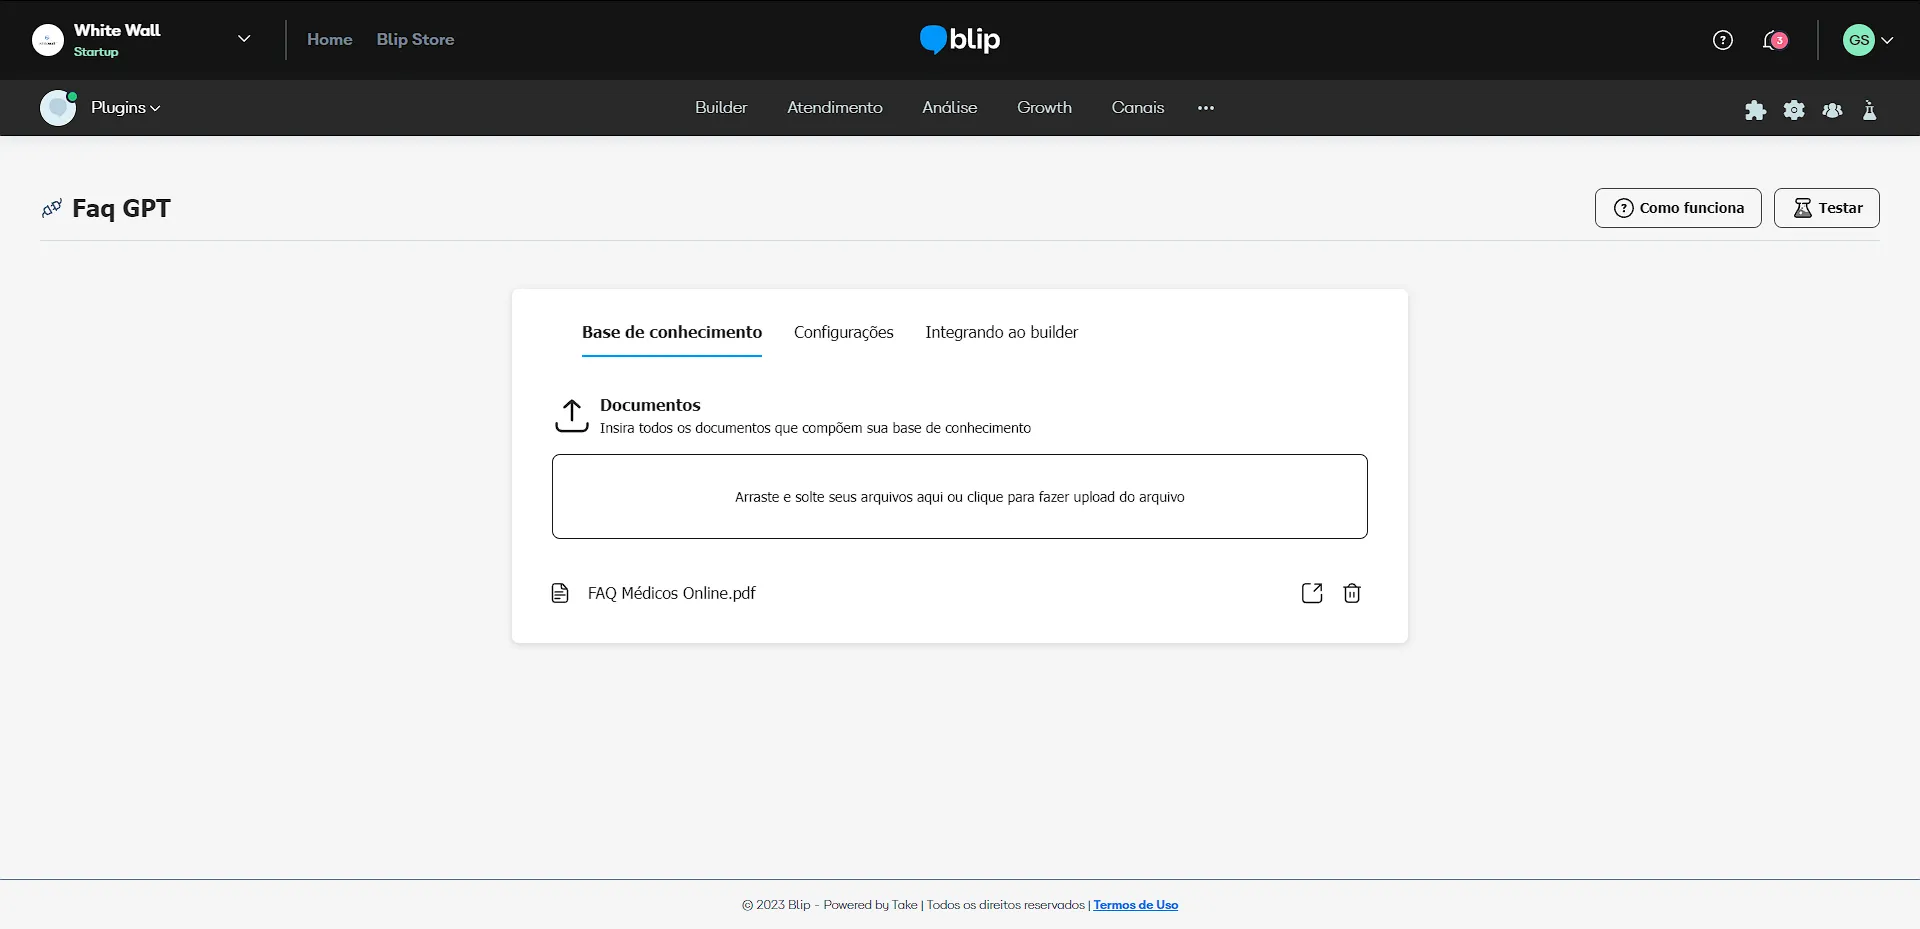1920x929 pixels.
Task: Click the file upload drop zone
Action: click(x=960, y=497)
